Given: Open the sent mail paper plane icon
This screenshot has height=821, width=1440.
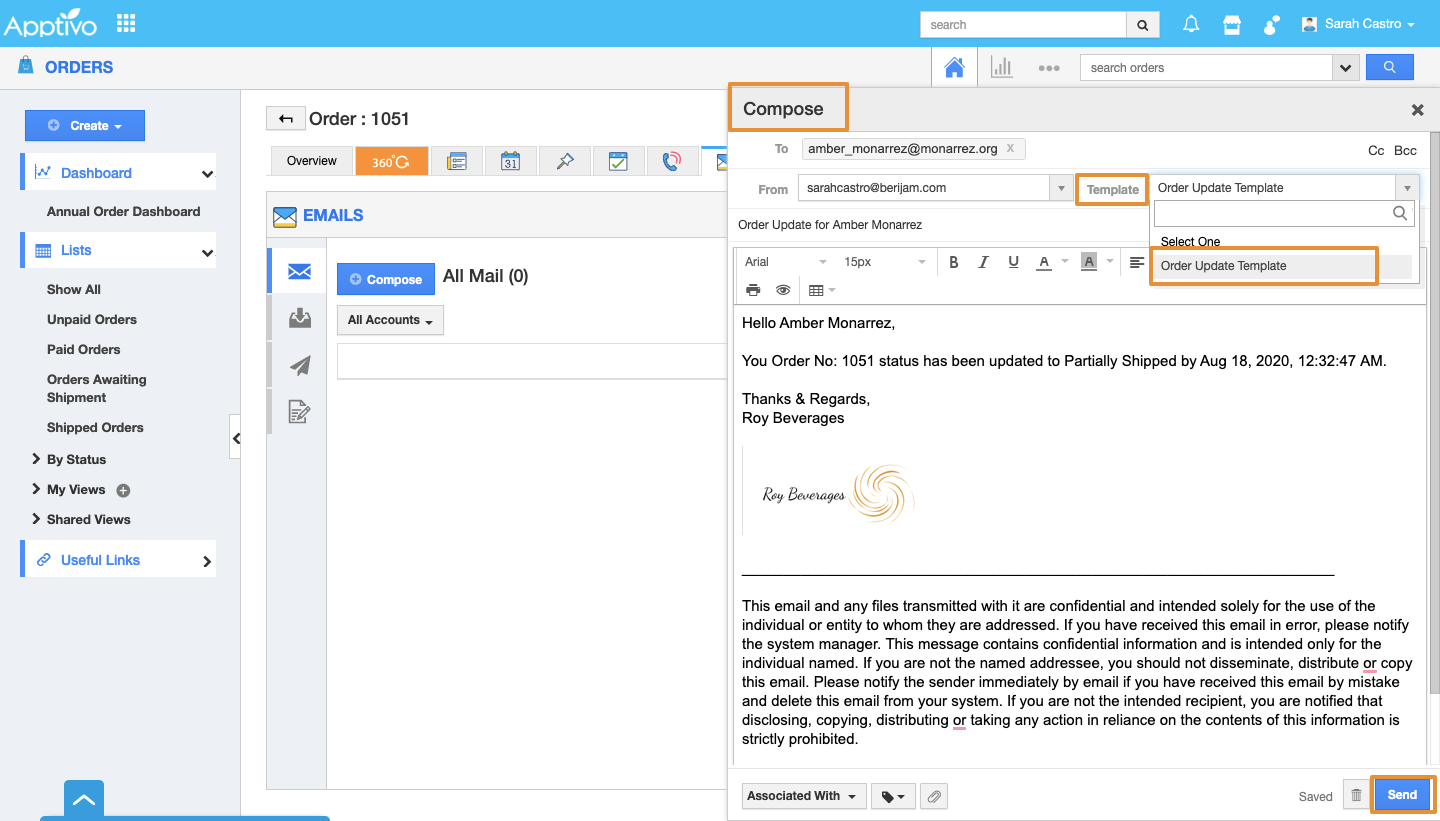Looking at the screenshot, I should [299, 366].
